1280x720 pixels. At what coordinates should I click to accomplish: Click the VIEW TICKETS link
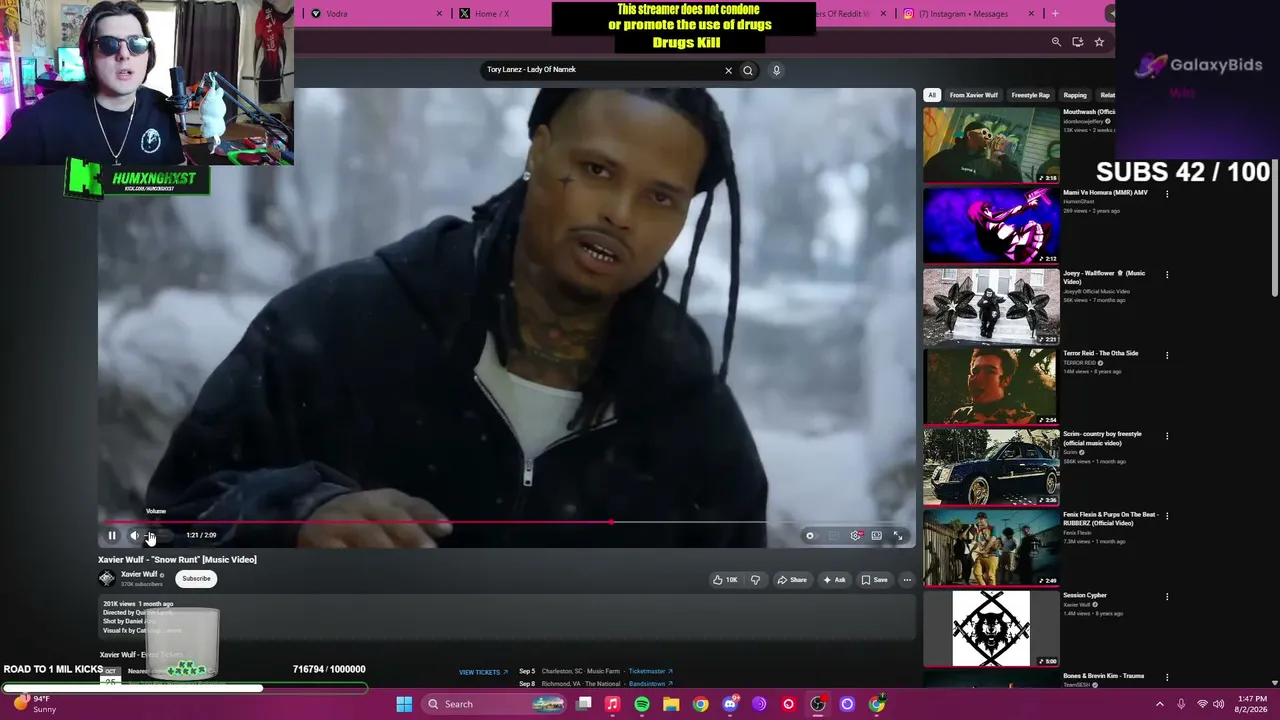pyautogui.click(x=483, y=672)
